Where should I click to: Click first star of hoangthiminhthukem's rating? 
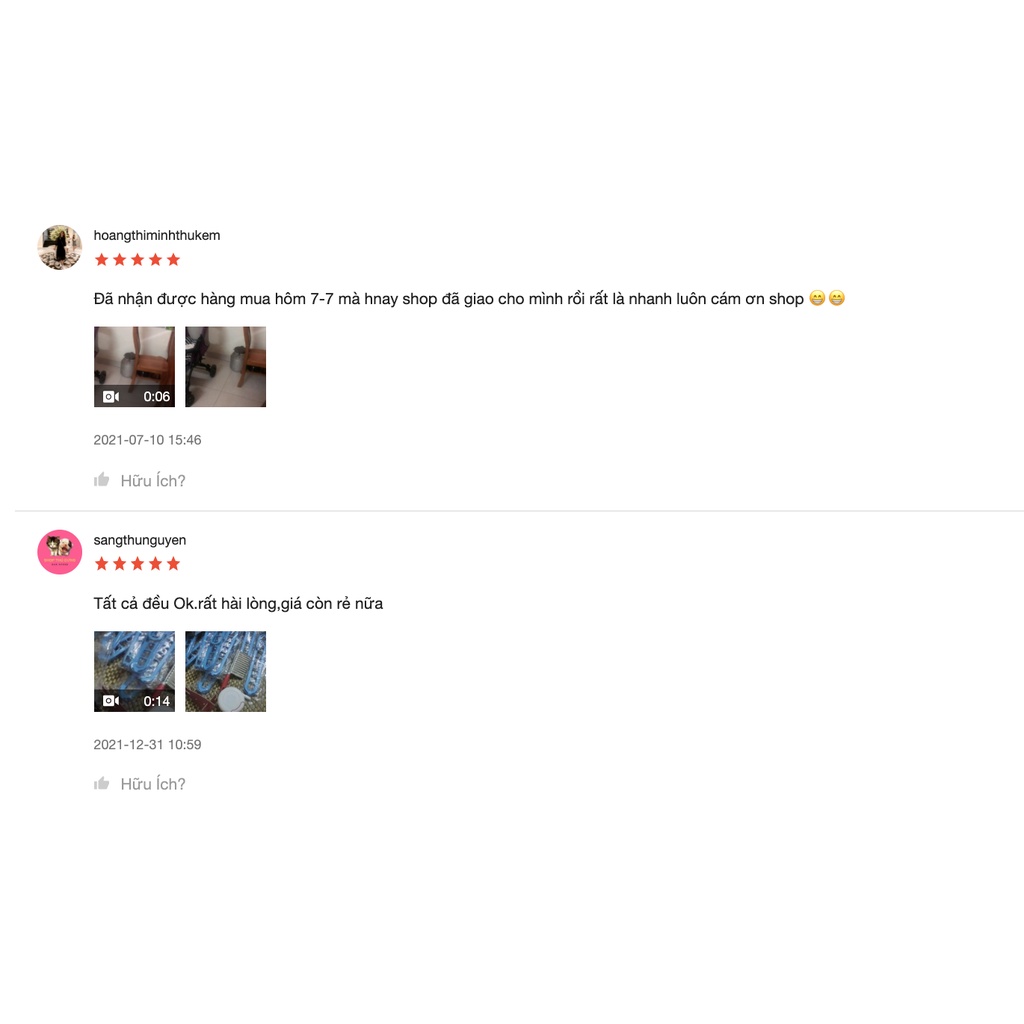click(x=101, y=260)
